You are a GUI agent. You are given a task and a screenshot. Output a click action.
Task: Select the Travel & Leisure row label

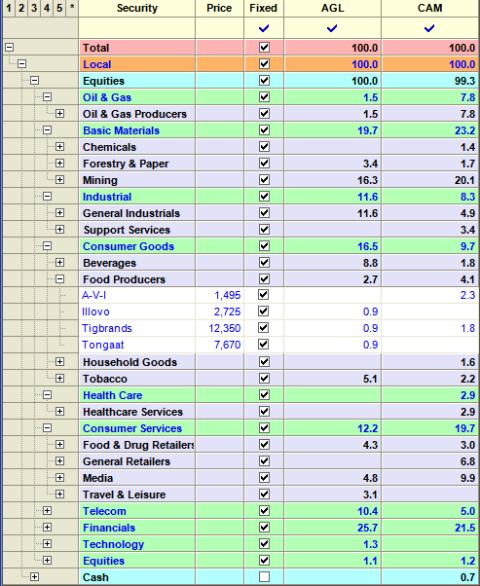(124, 494)
